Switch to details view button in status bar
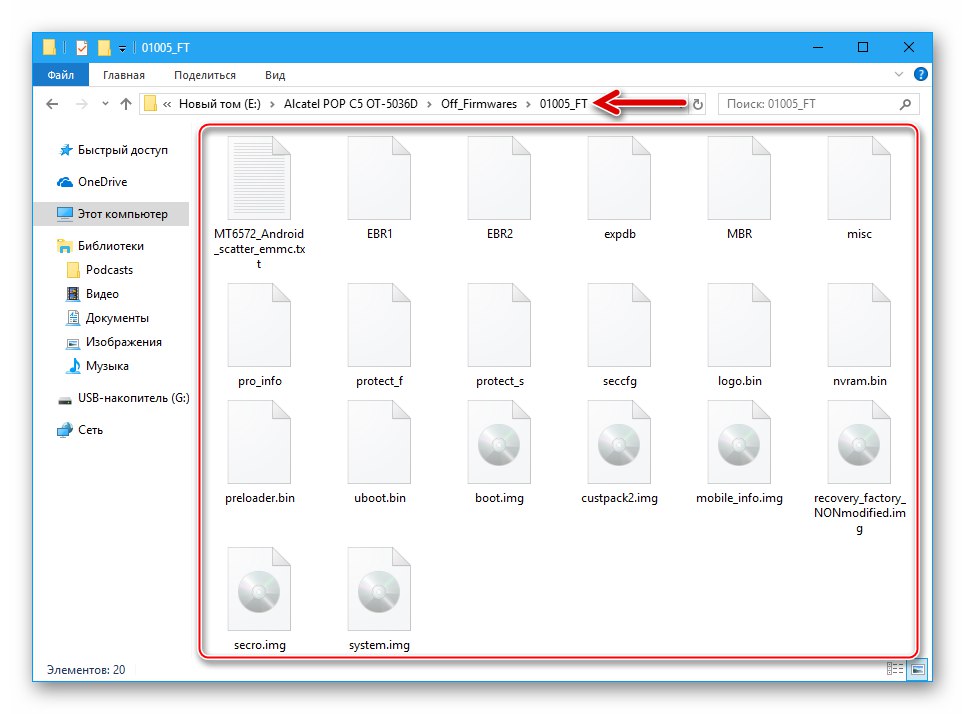 (x=895, y=669)
